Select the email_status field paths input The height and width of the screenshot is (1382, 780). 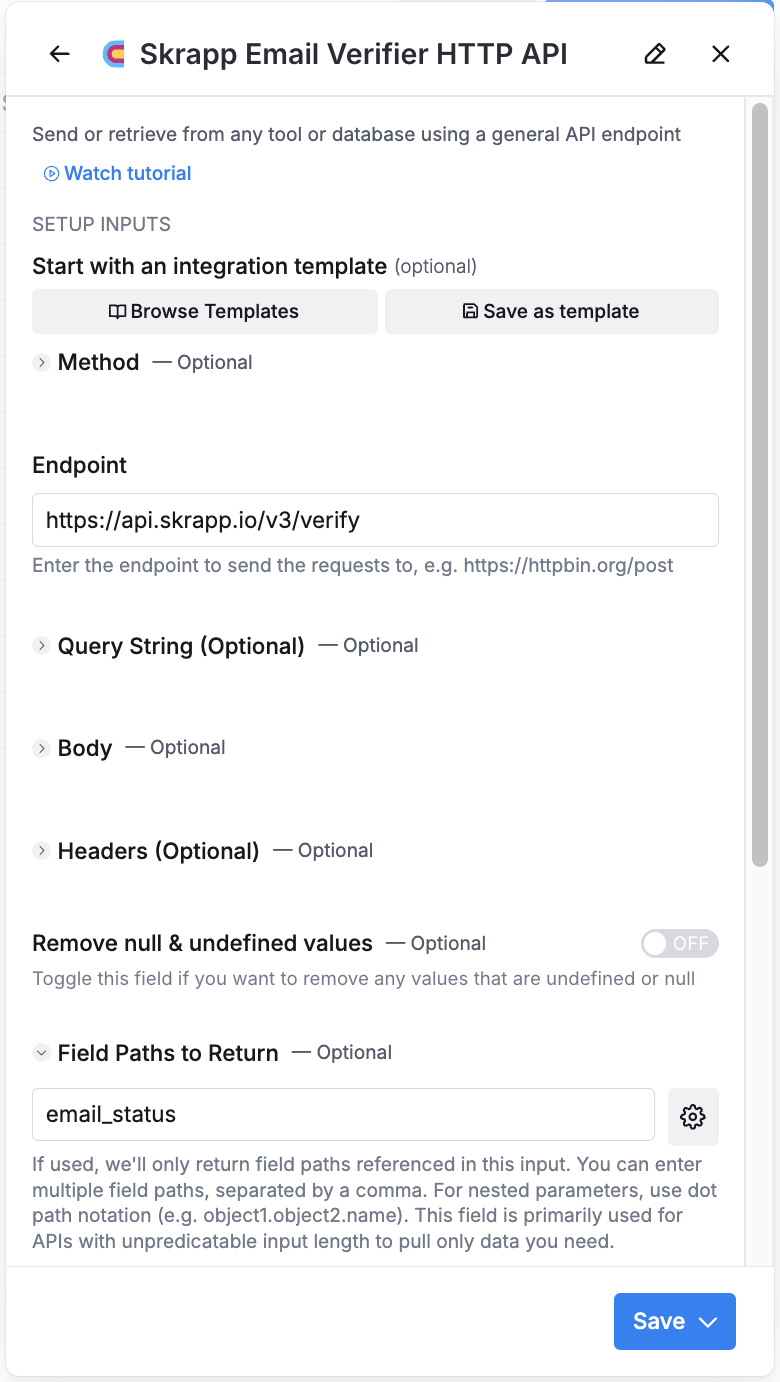pos(343,1114)
